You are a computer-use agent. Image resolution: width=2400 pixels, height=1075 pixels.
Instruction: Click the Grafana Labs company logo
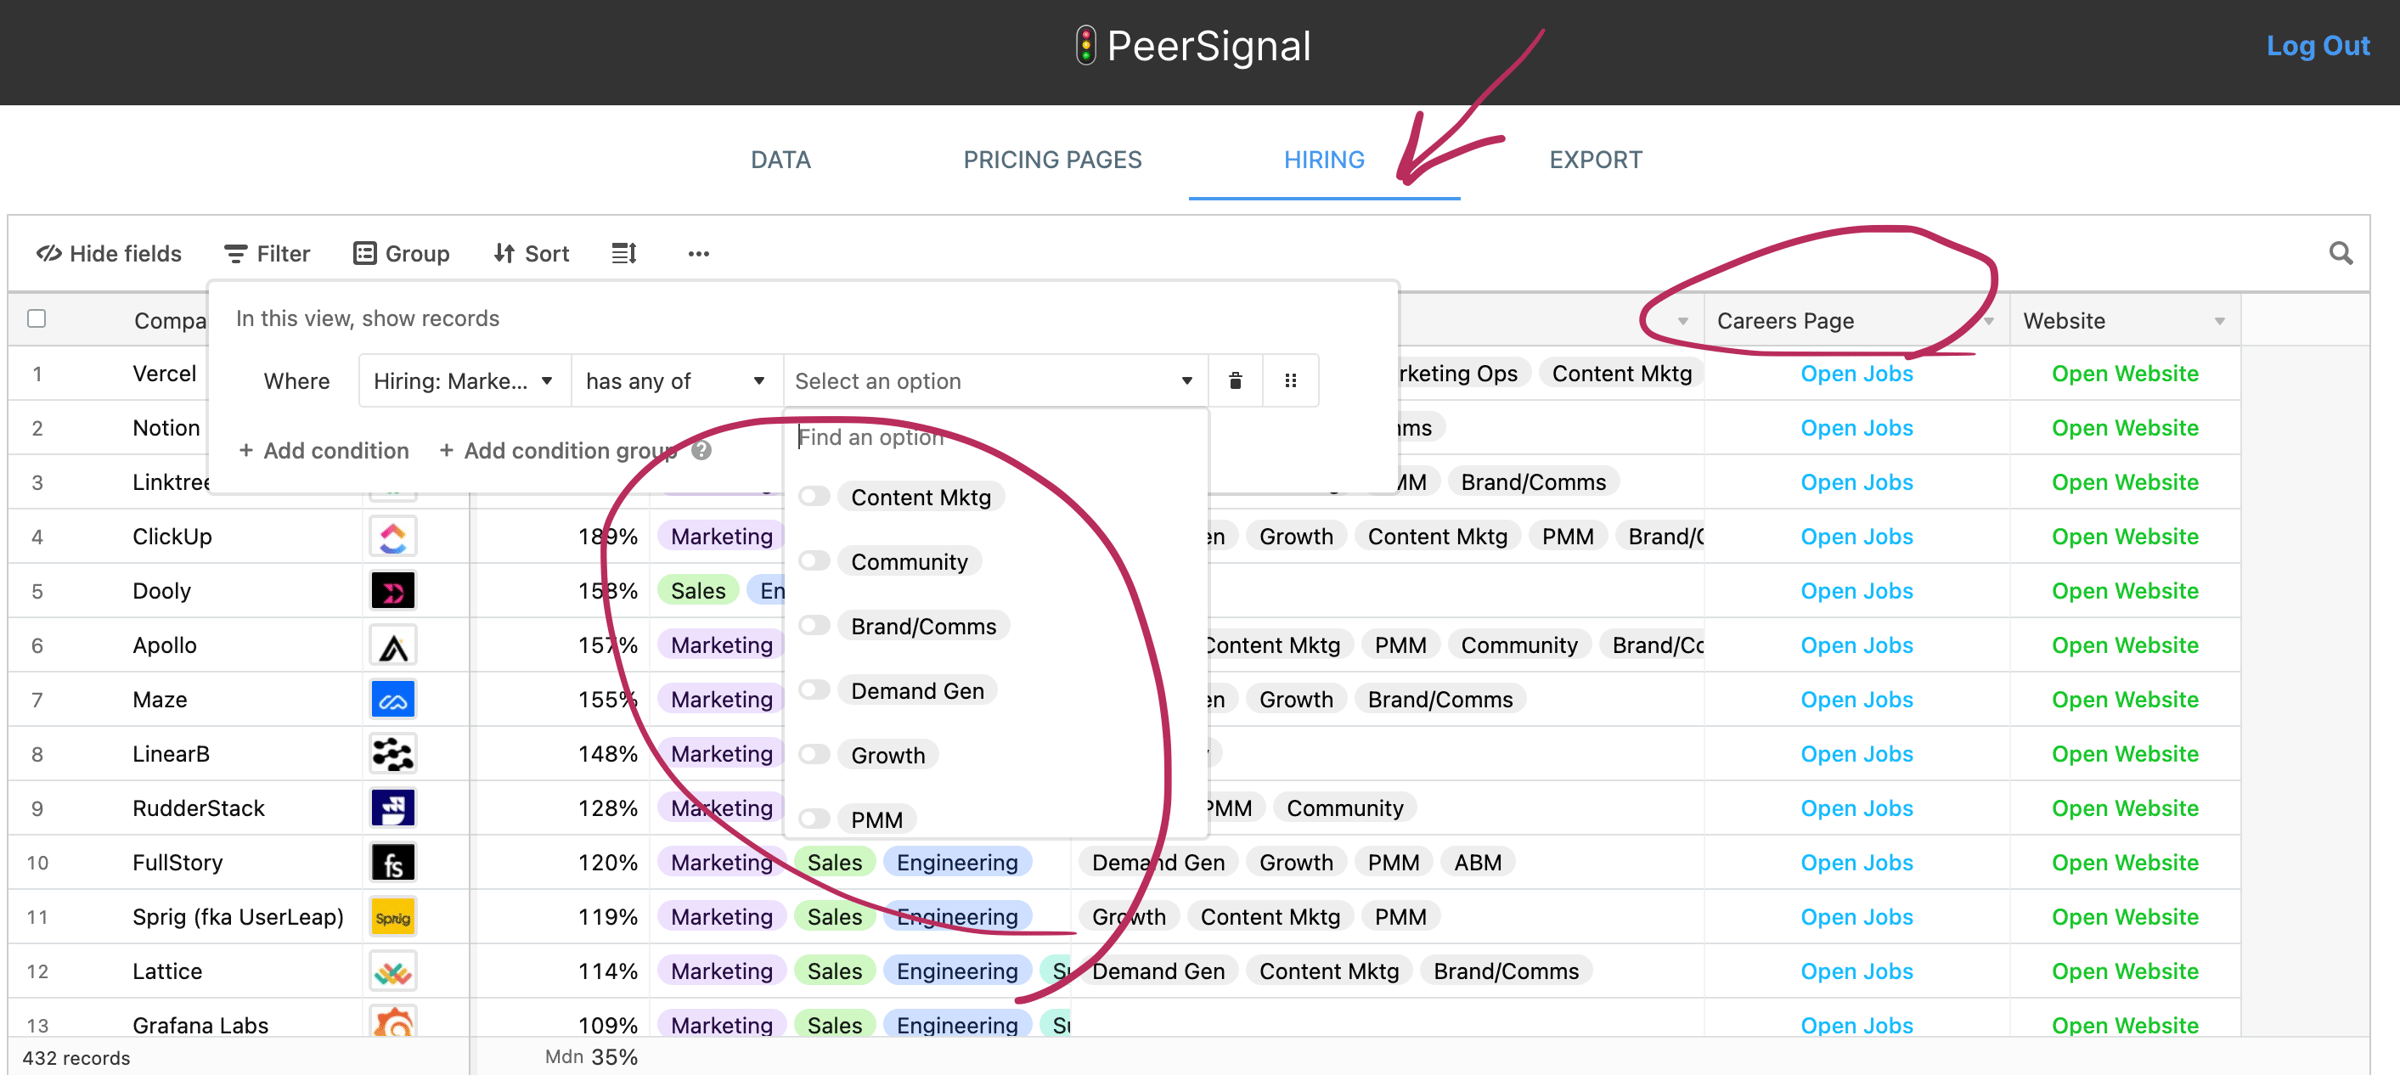(393, 1022)
